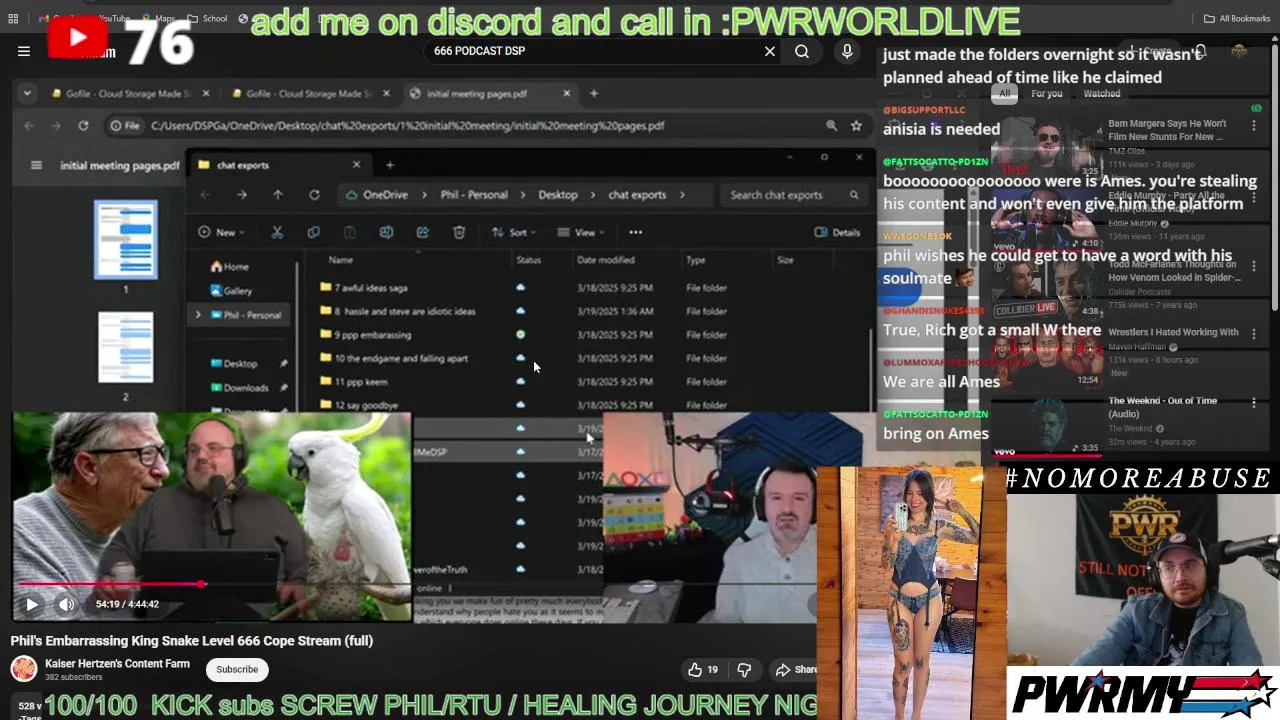Viewport: 1280px width, 720px height.
Task: Open the Sort dropdown menu
Action: tap(515, 232)
